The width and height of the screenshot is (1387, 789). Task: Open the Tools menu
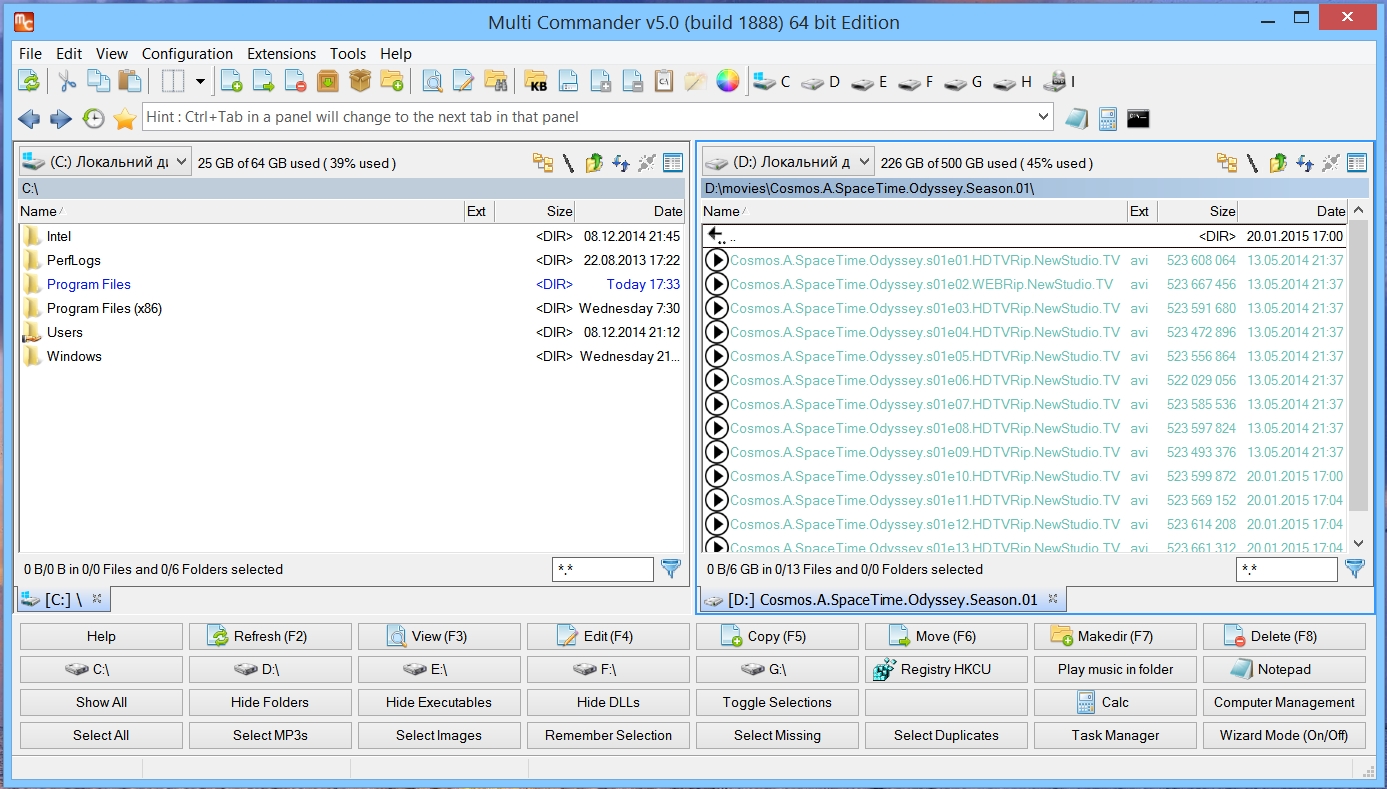click(348, 54)
